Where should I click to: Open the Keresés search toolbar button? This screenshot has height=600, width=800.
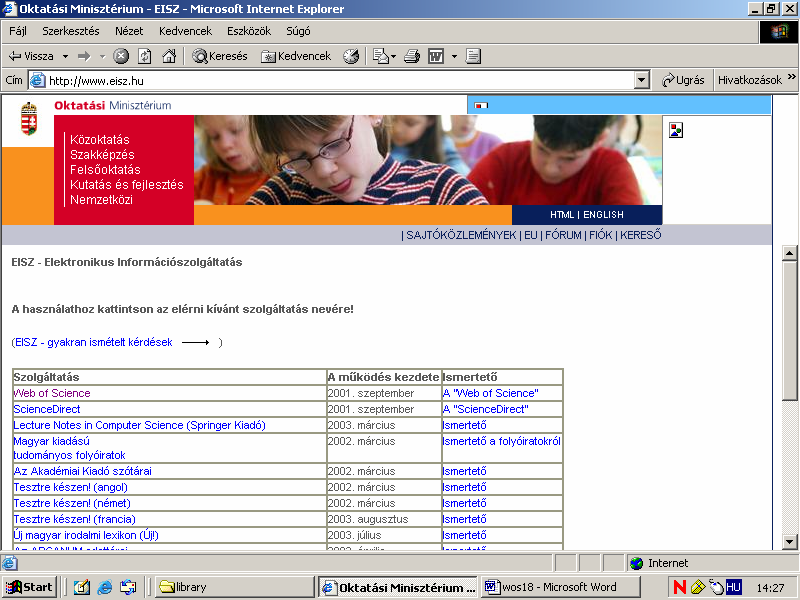click(220, 56)
